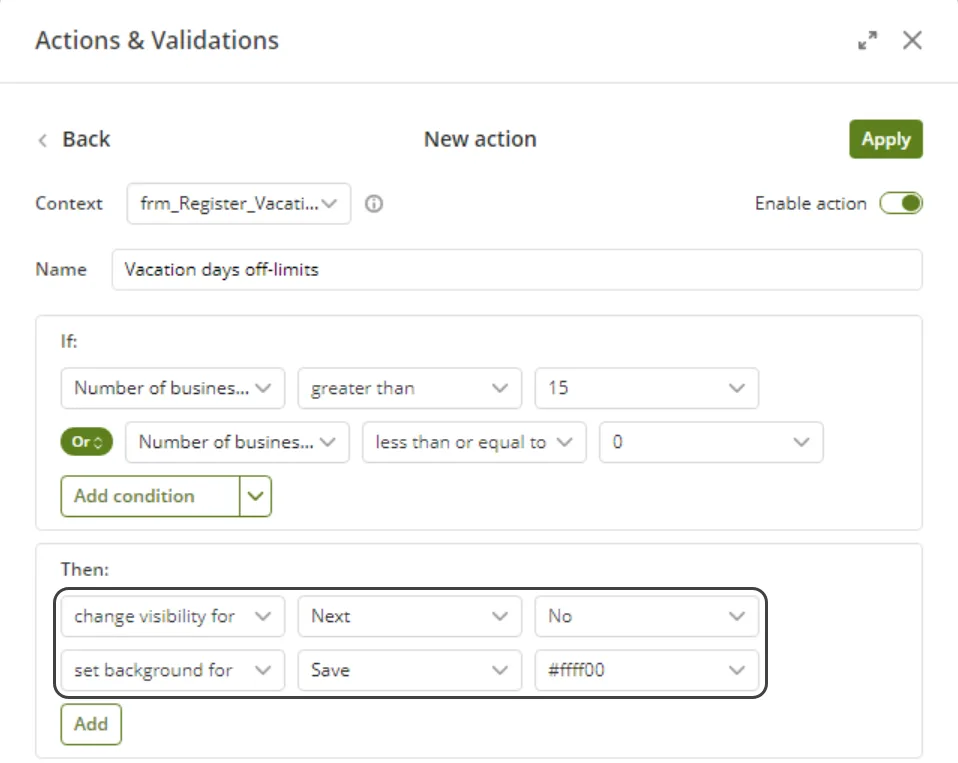The image size is (958, 763).
Task: Open the less than or equal to dropdown
Action: [474, 442]
